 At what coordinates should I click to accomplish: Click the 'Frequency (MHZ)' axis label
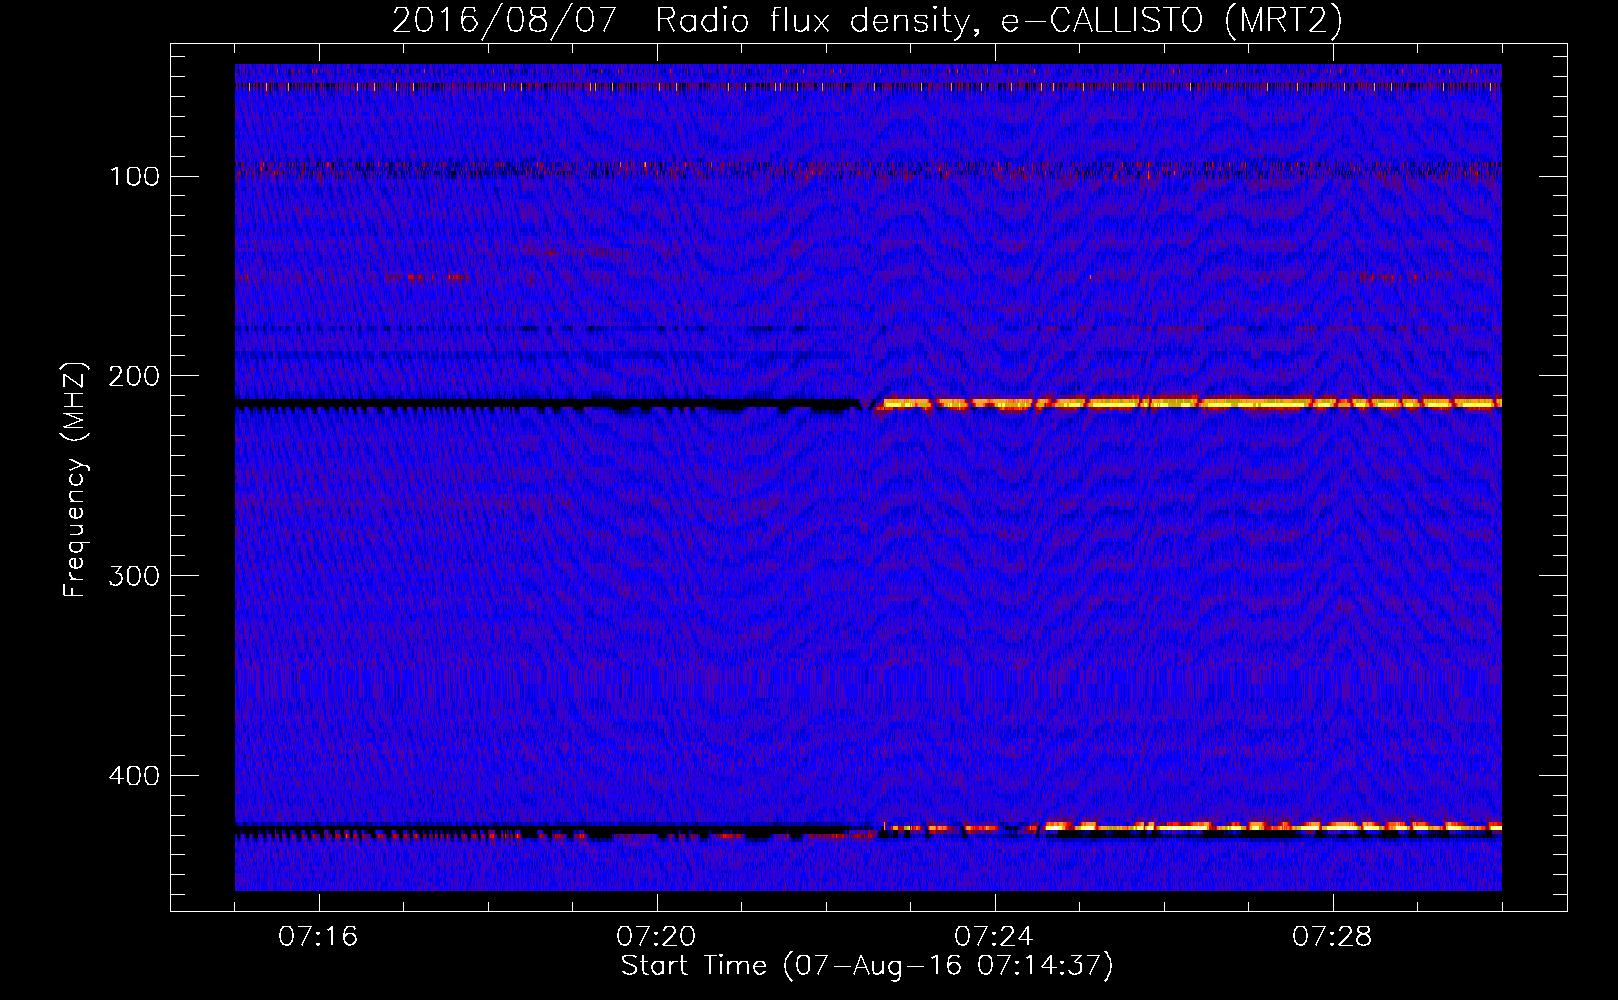75,480
